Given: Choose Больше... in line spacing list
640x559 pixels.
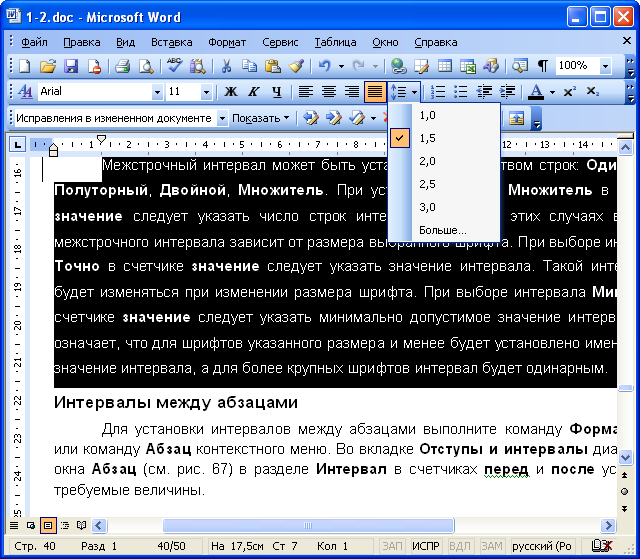Looking at the screenshot, I should pos(444,230).
